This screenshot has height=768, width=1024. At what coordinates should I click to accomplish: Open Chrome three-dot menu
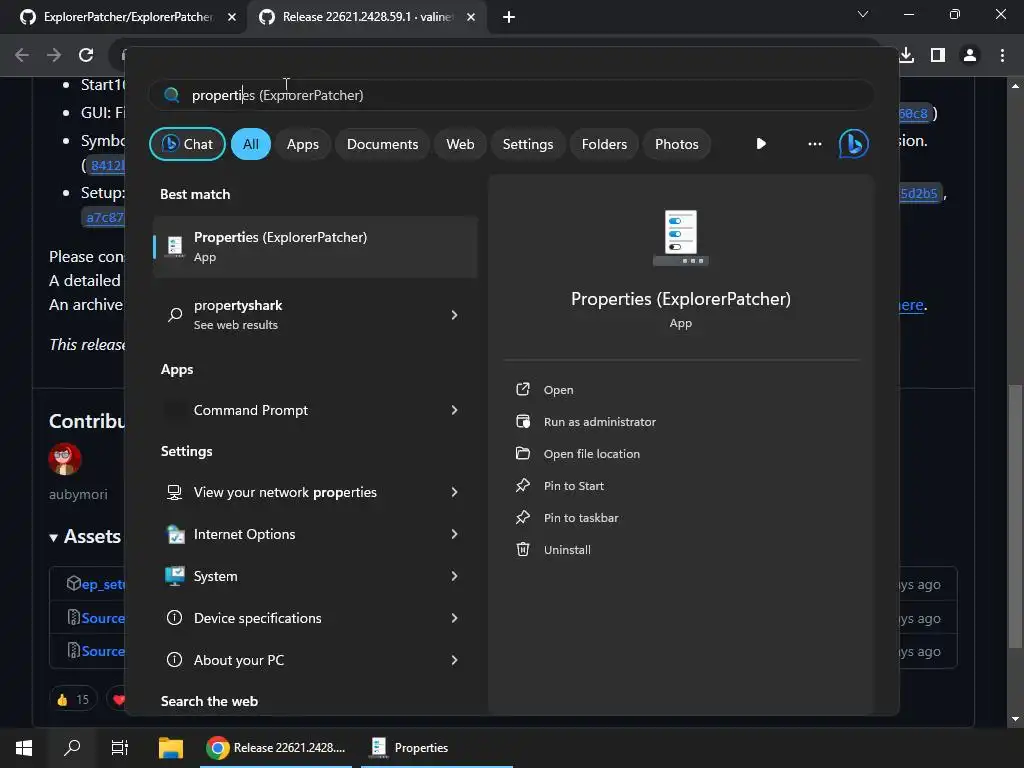(1002, 56)
